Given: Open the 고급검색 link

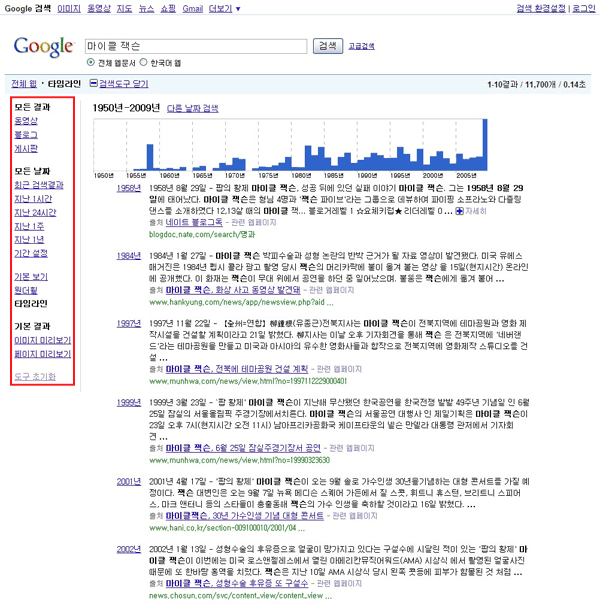Looking at the screenshot, I should (361, 46).
